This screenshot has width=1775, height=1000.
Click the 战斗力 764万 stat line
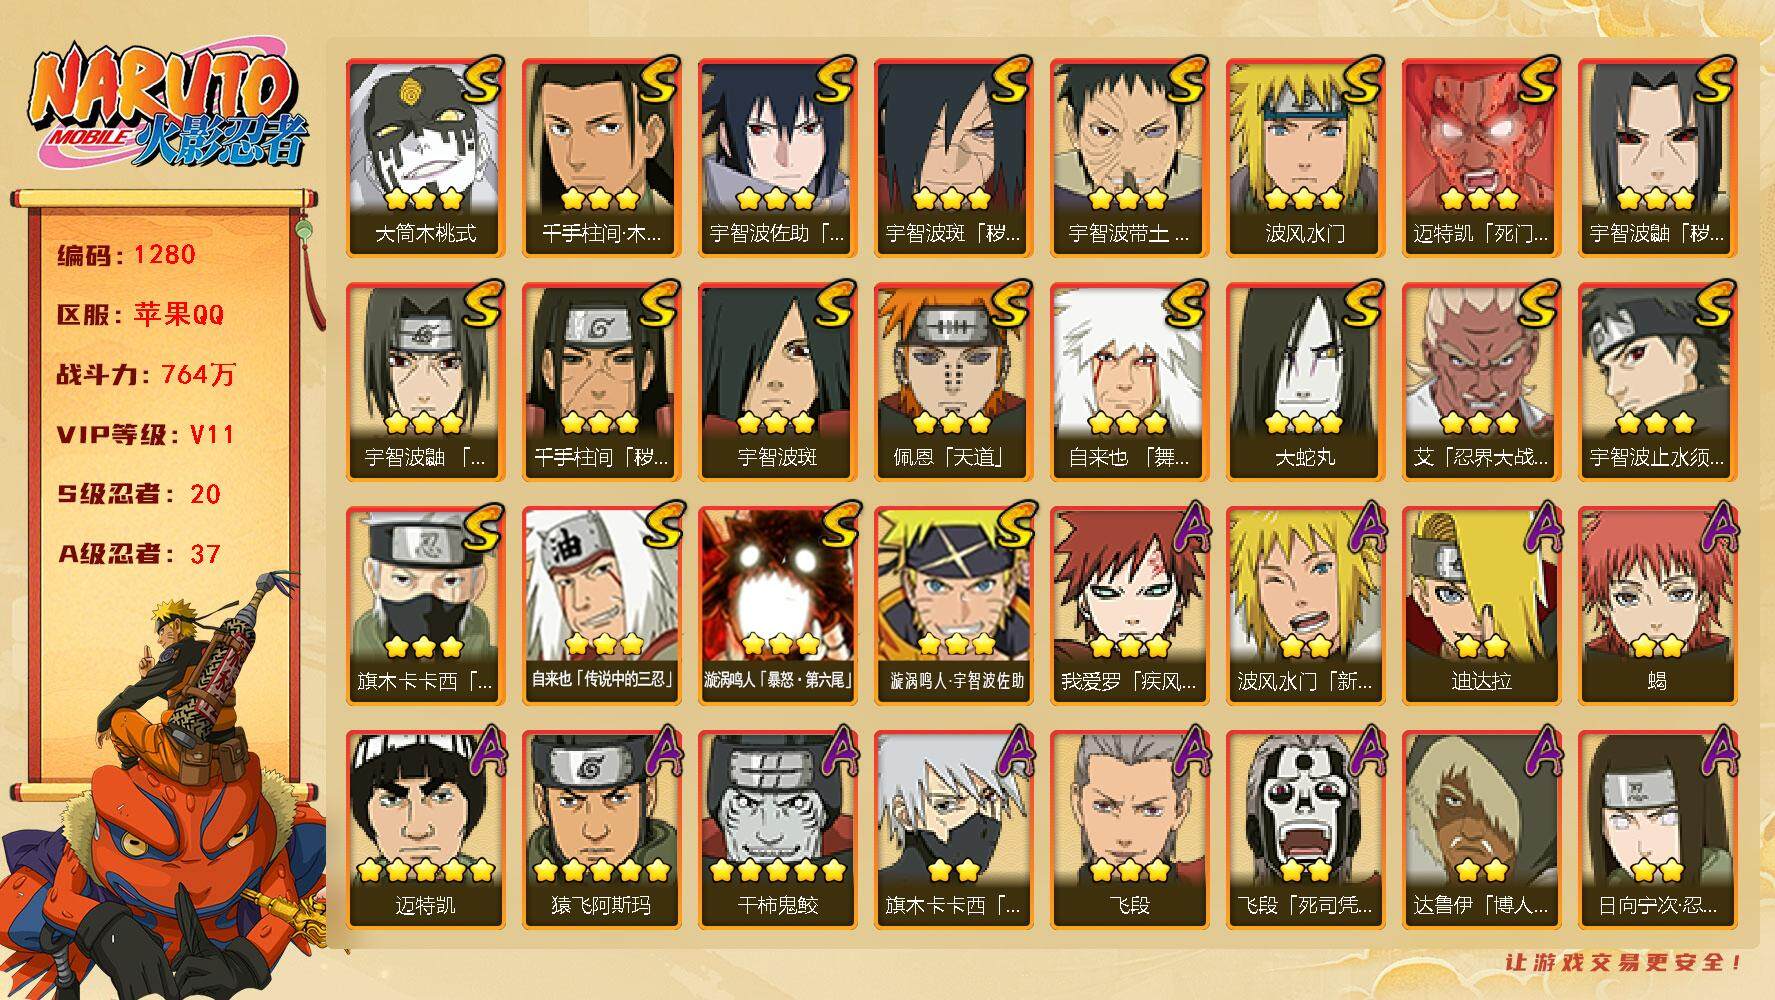(x=146, y=375)
